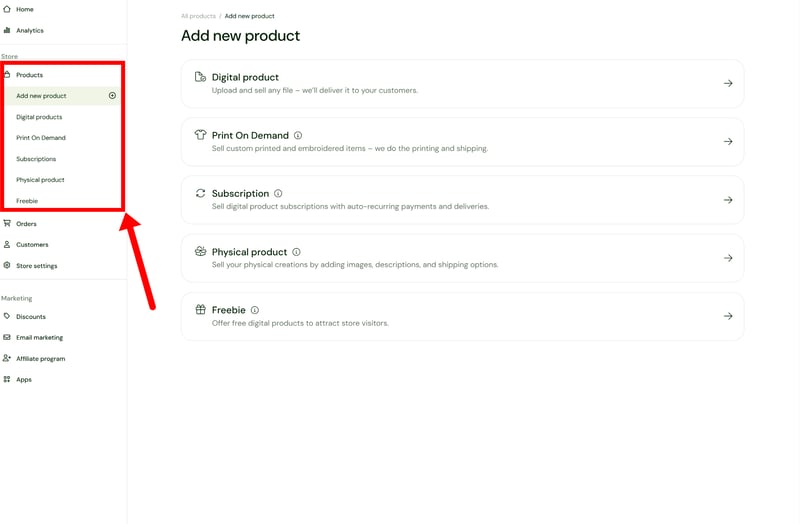The height and width of the screenshot is (524, 800).
Task: Click the Affiliate program icon
Action: tap(7, 358)
